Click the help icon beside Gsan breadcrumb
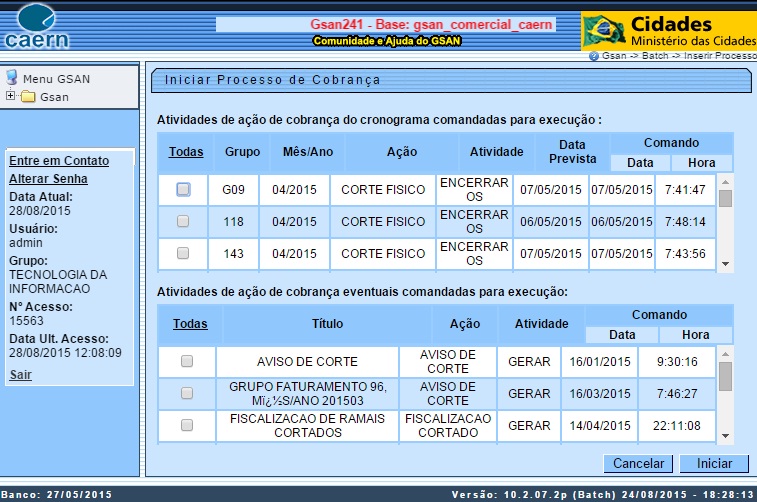The width and height of the screenshot is (757, 502). point(594,57)
